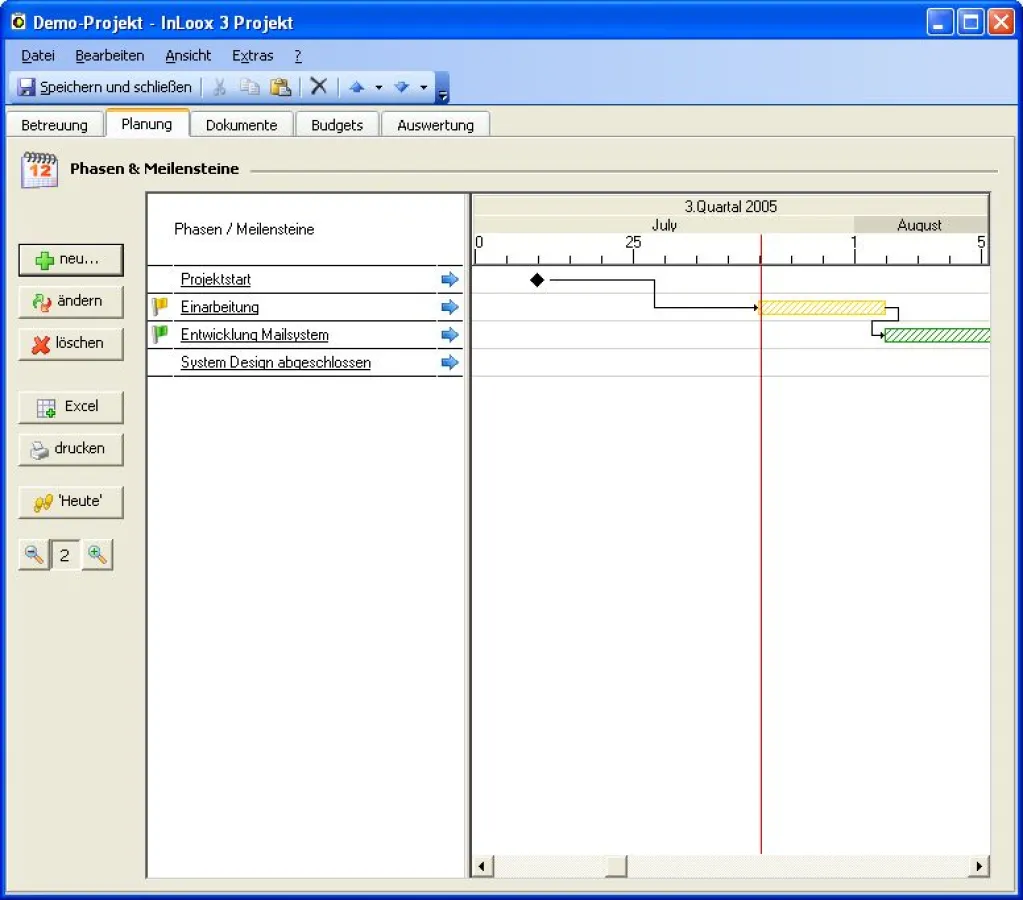Image resolution: width=1023 pixels, height=900 pixels.
Task: Zoom out with the magnifier minus icon
Action: pyautogui.click(x=34, y=554)
